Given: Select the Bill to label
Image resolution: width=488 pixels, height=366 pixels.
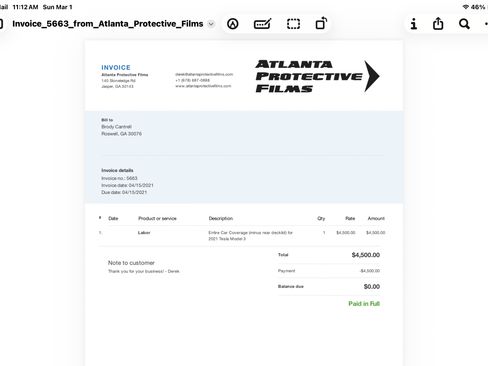Looking at the screenshot, I should click(x=107, y=120).
